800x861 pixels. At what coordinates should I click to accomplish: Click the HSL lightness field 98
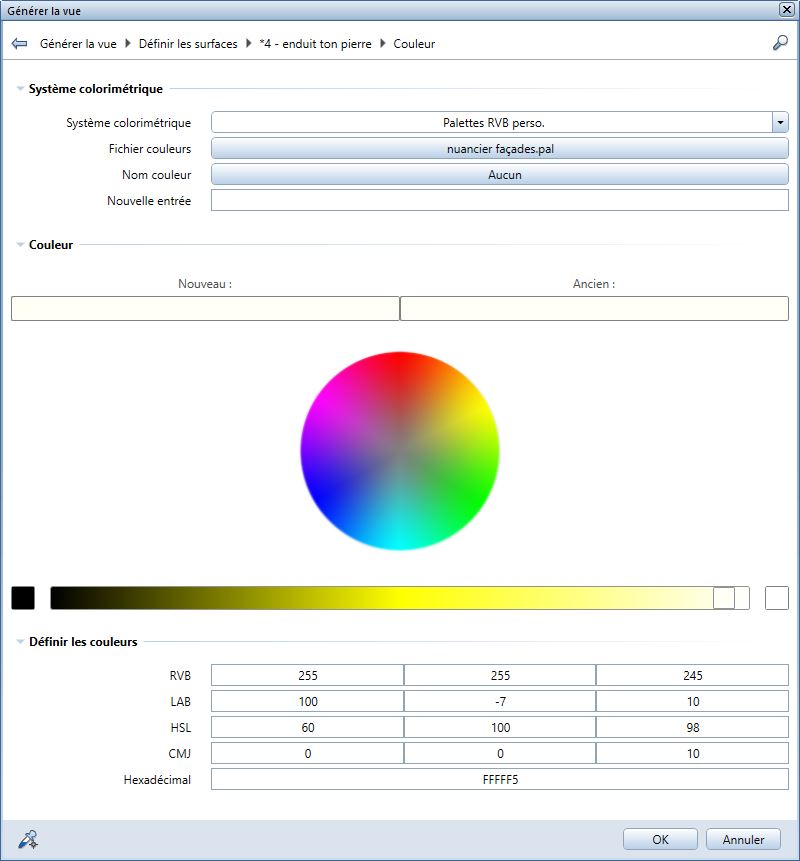pos(692,728)
